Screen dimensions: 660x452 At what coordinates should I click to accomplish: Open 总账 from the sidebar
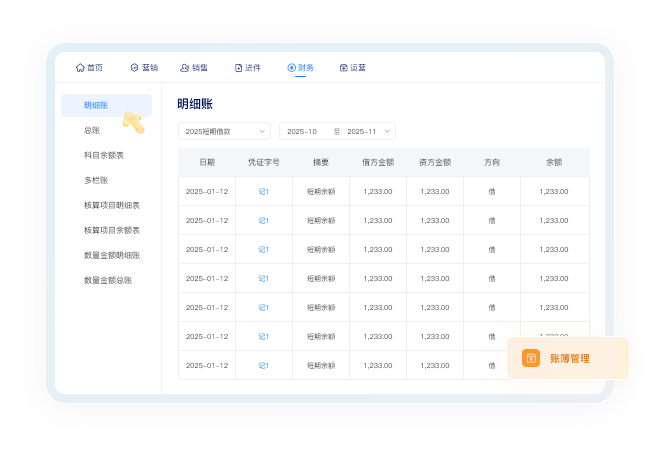tap(92, 130)
